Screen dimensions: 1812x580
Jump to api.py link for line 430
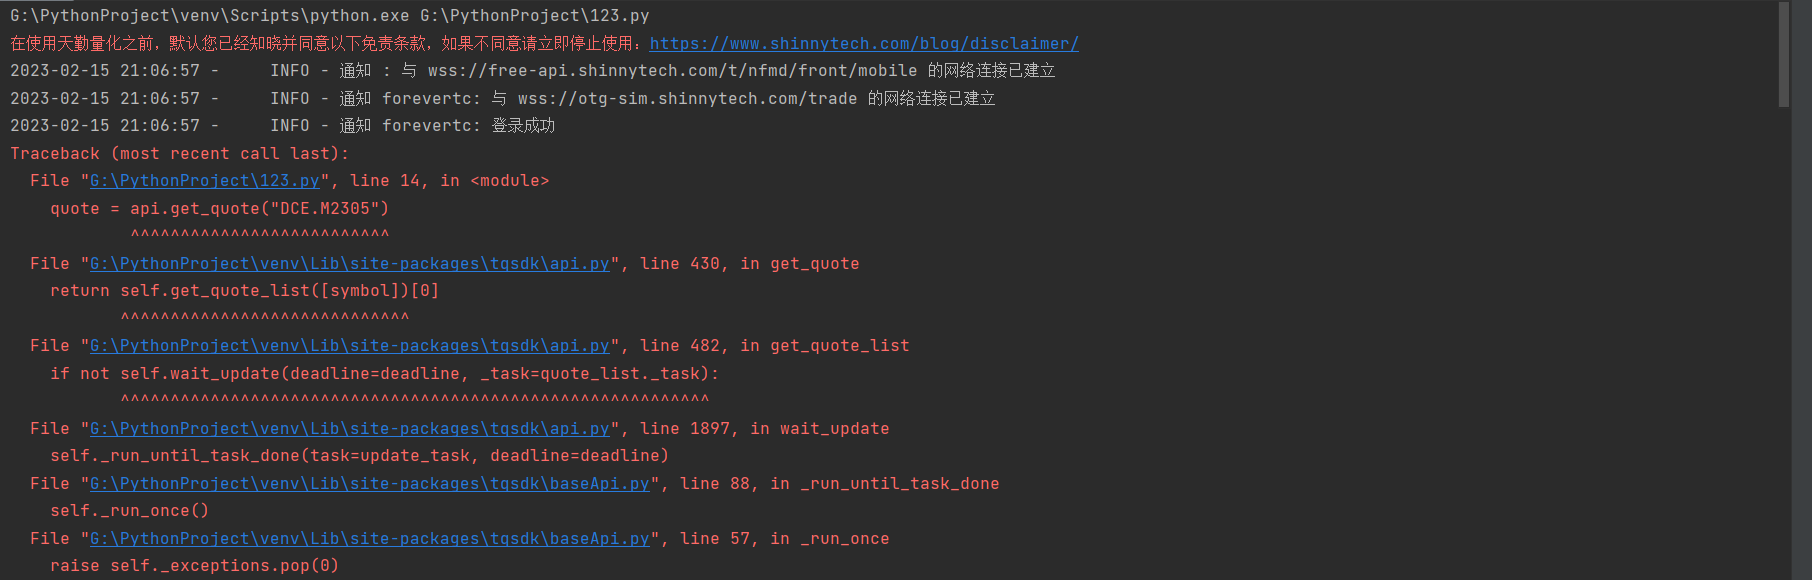coord(350,263)
